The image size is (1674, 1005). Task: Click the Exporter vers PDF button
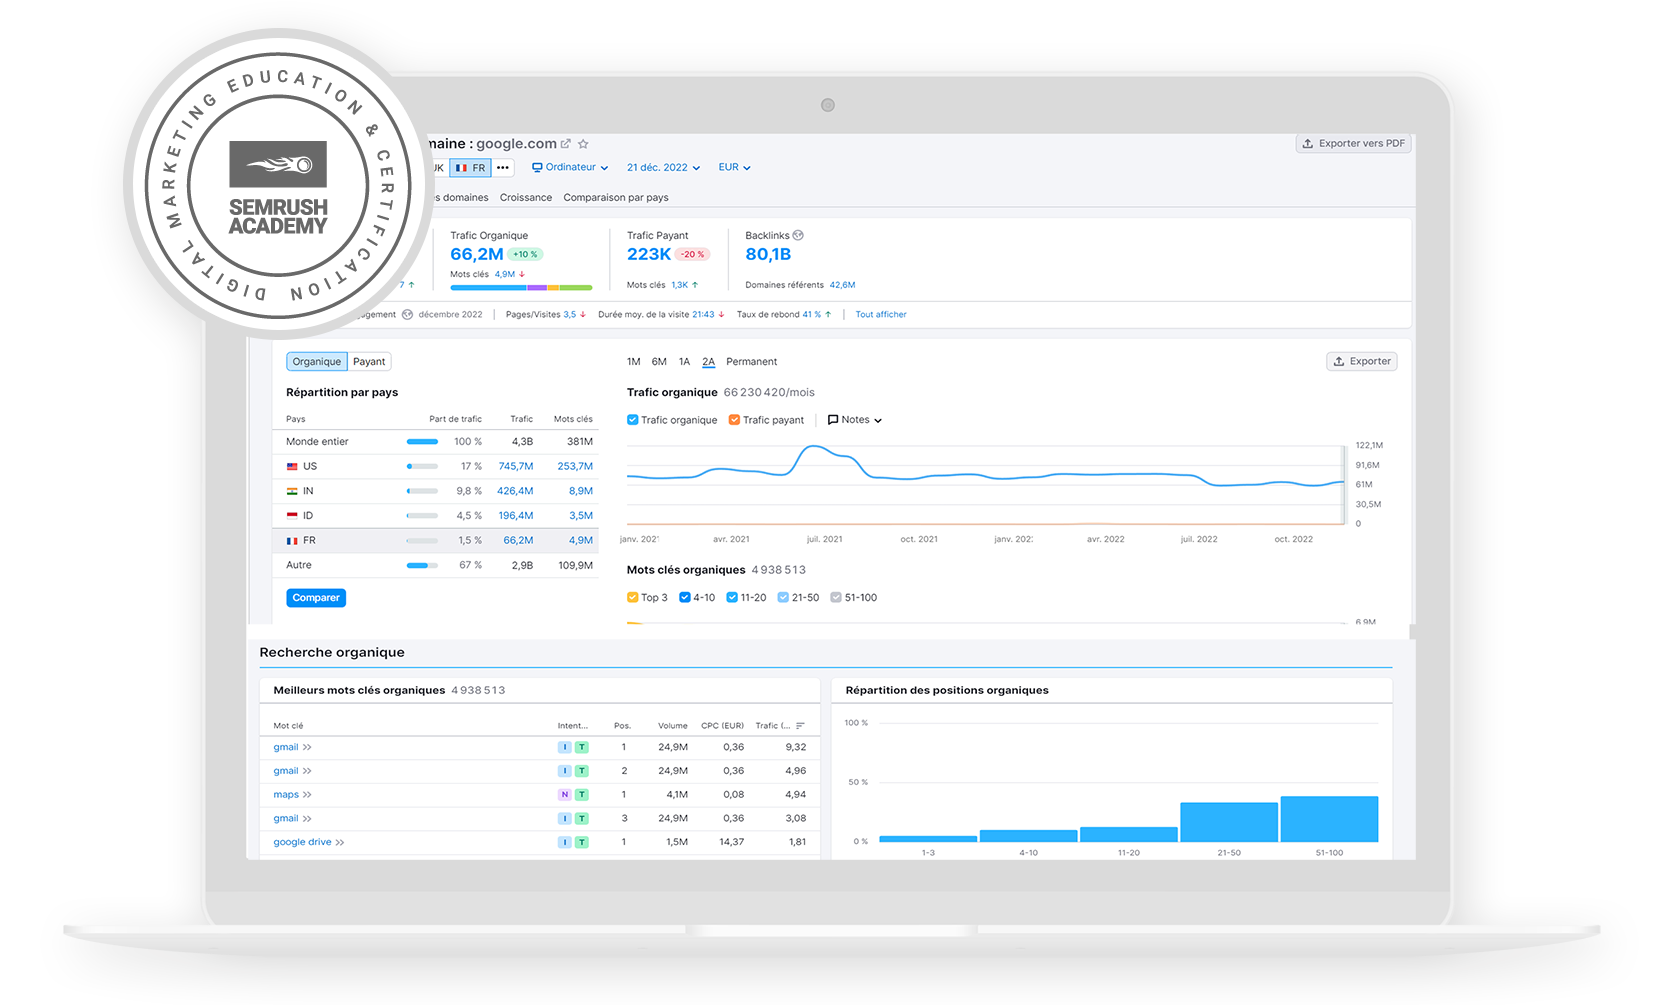click(x=1353, y=144)
